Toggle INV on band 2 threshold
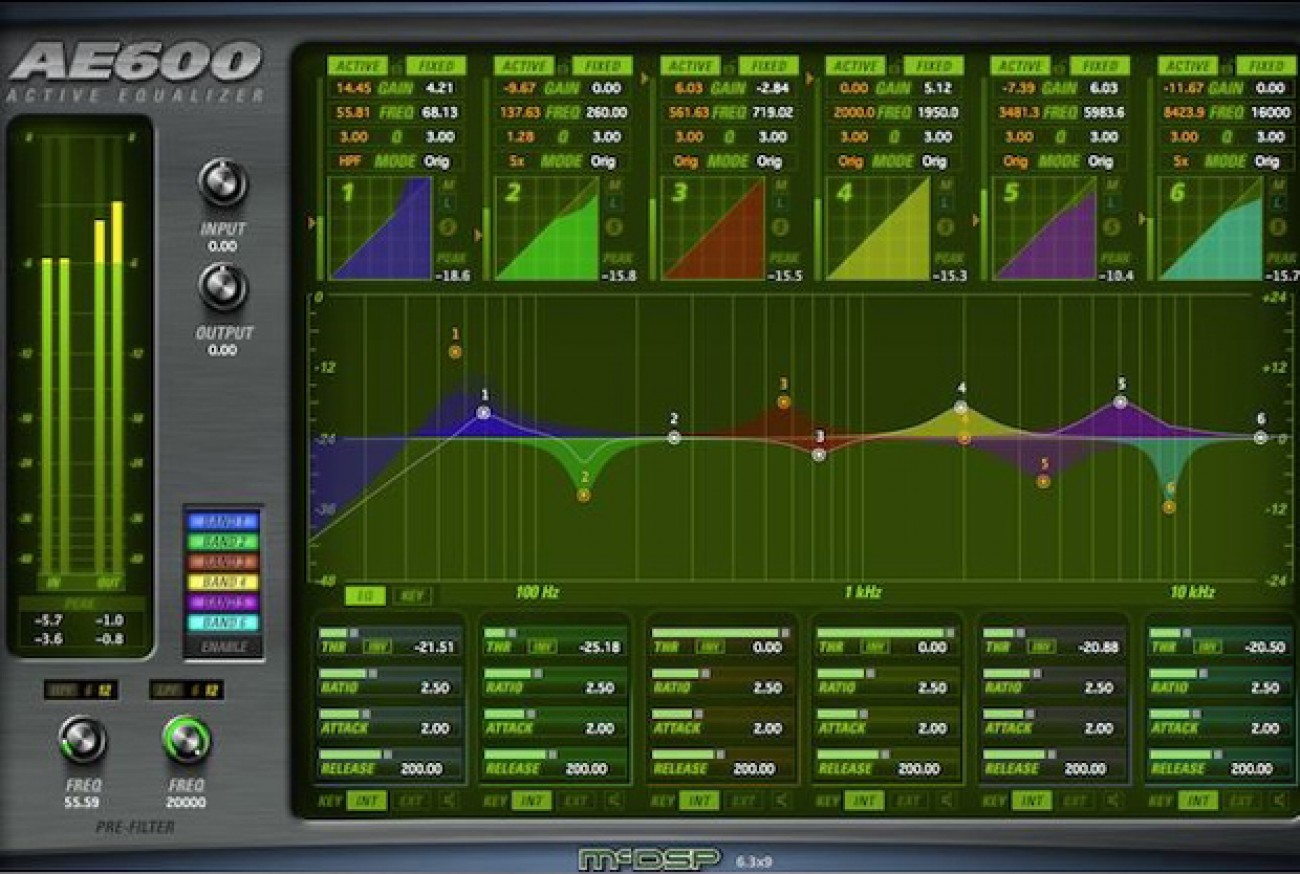The image size is (1300, 874). (x=543, y=645)
